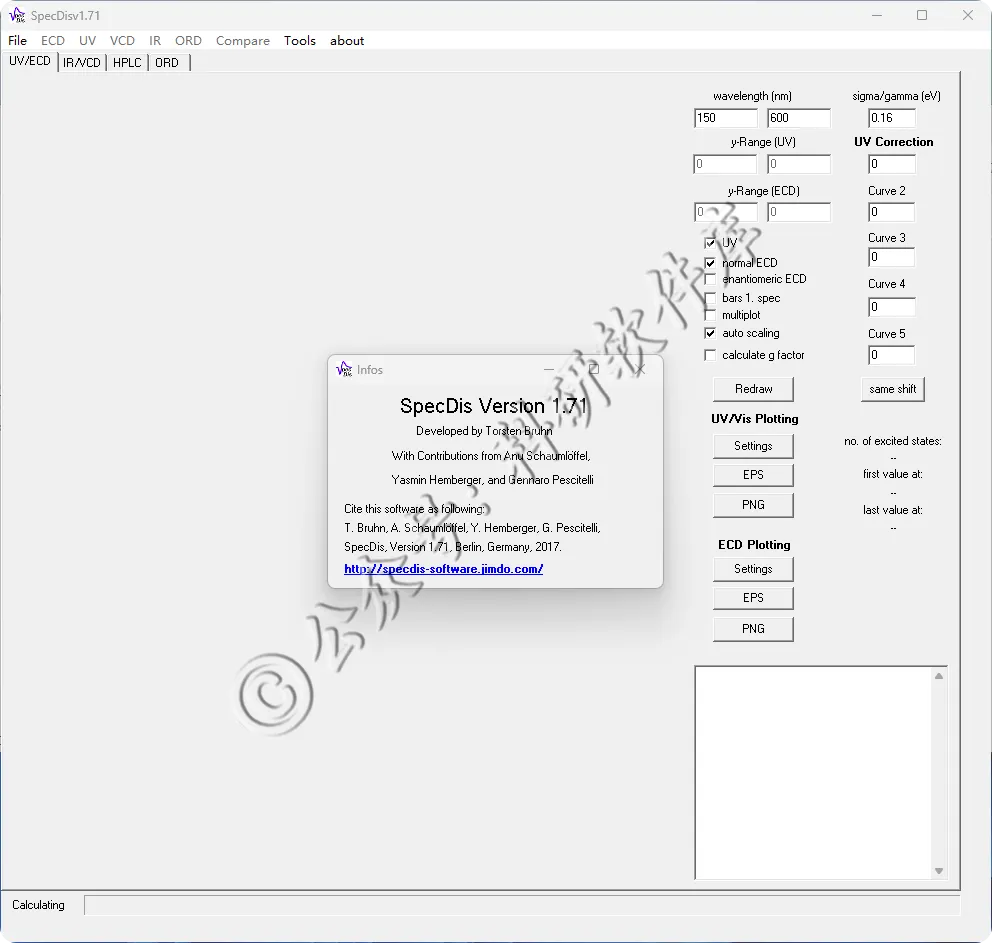Click the wavelength minimum field showing 150
This screenshot has height=943, width=992.
726,118
